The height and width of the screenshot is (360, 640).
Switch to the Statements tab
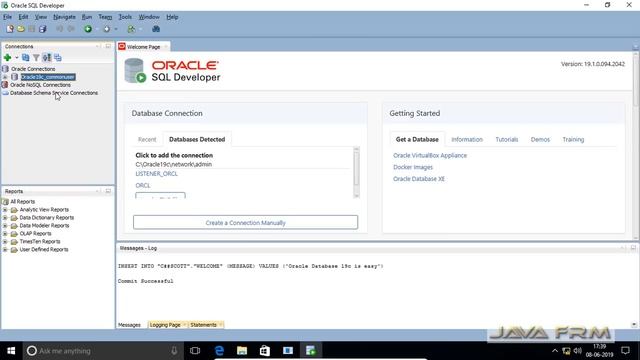pyautogui.click(x=203, y=325)
